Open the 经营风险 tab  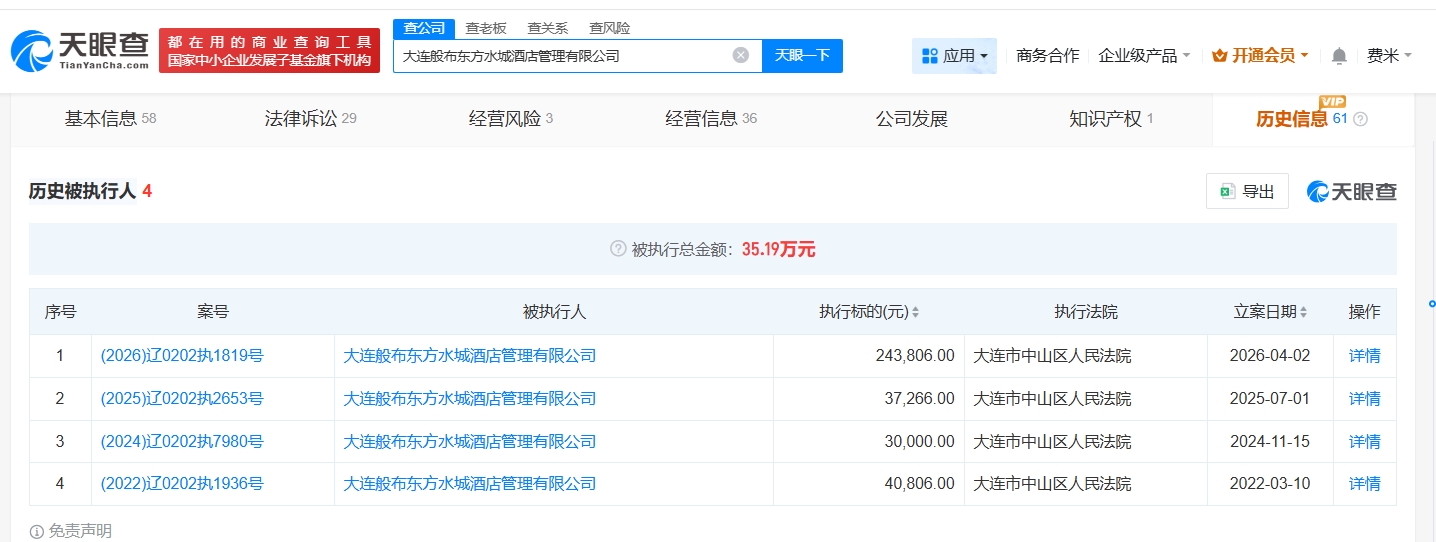pos(511,119)
